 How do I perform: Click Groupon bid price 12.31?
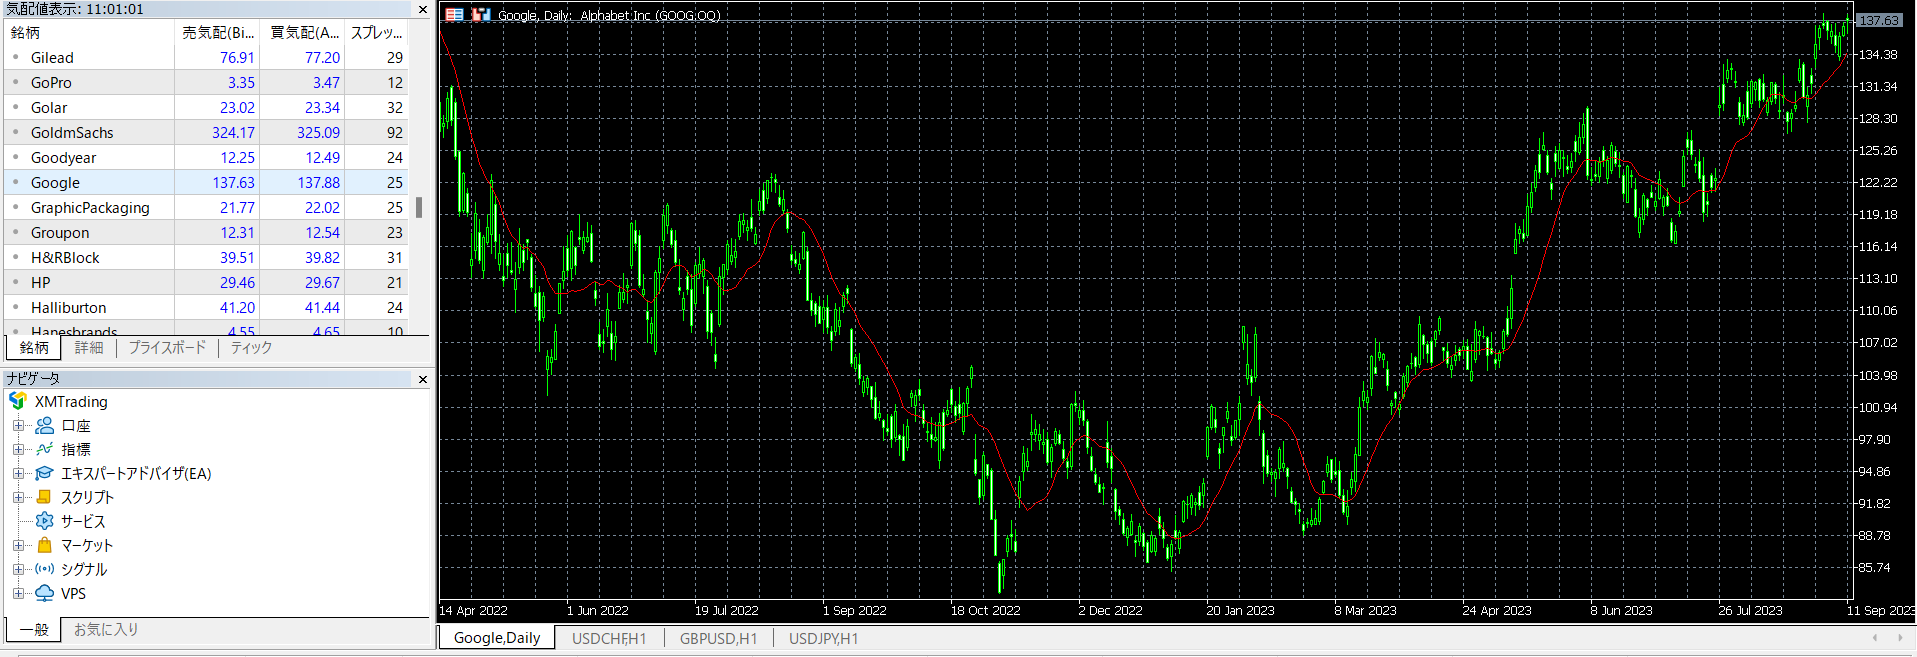(x=237, y=233)
